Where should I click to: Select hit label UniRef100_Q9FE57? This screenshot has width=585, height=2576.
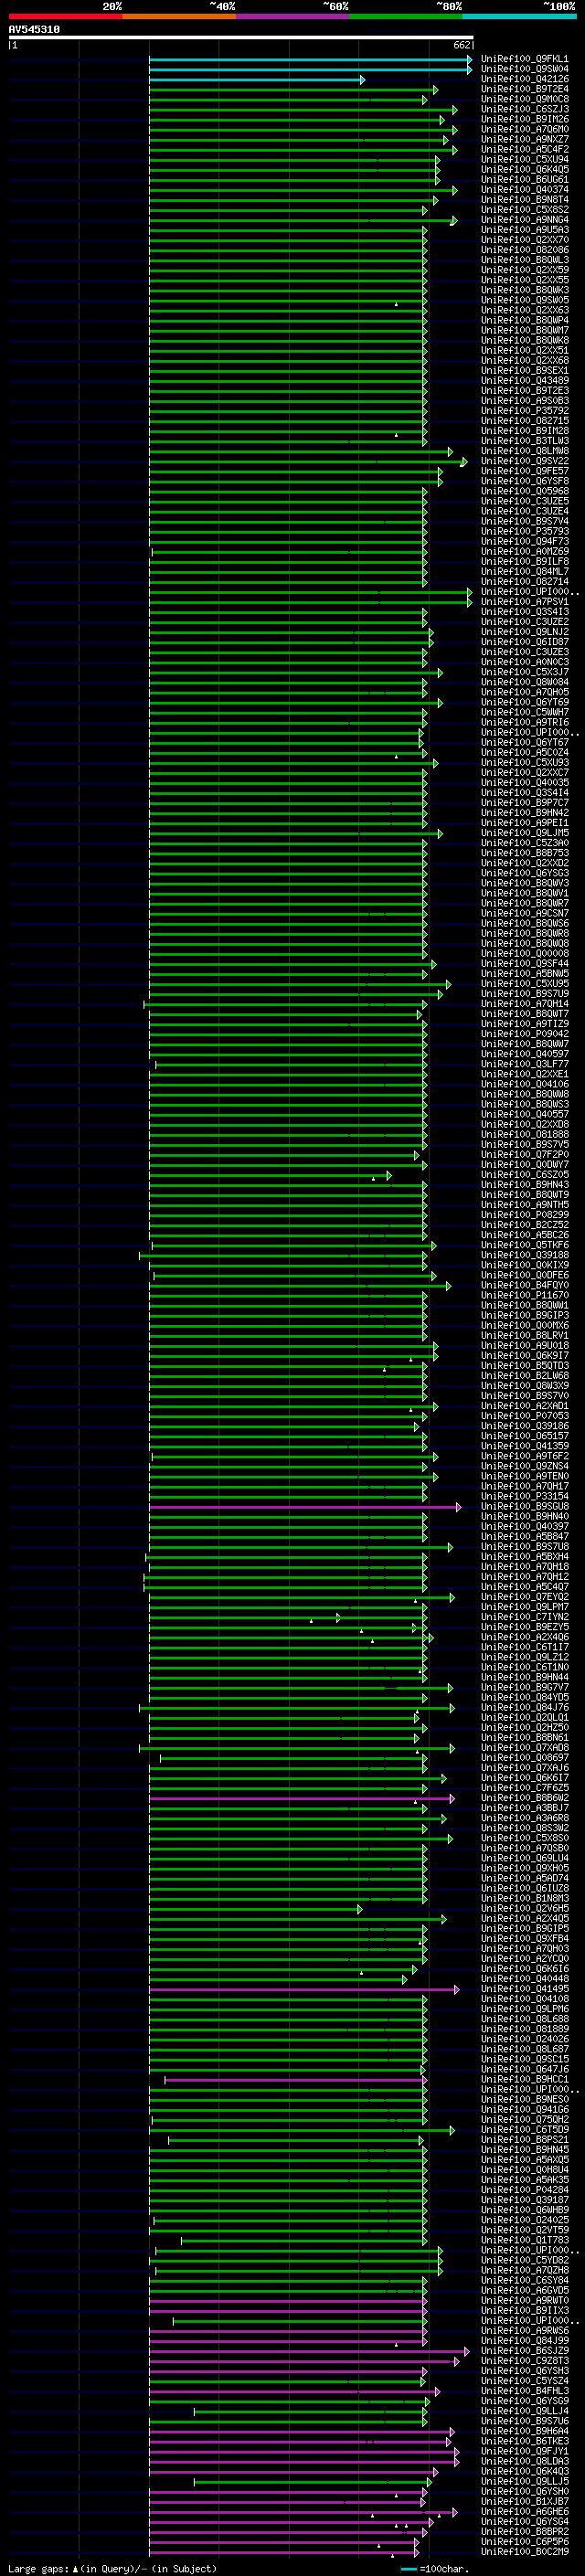point(524,471)
